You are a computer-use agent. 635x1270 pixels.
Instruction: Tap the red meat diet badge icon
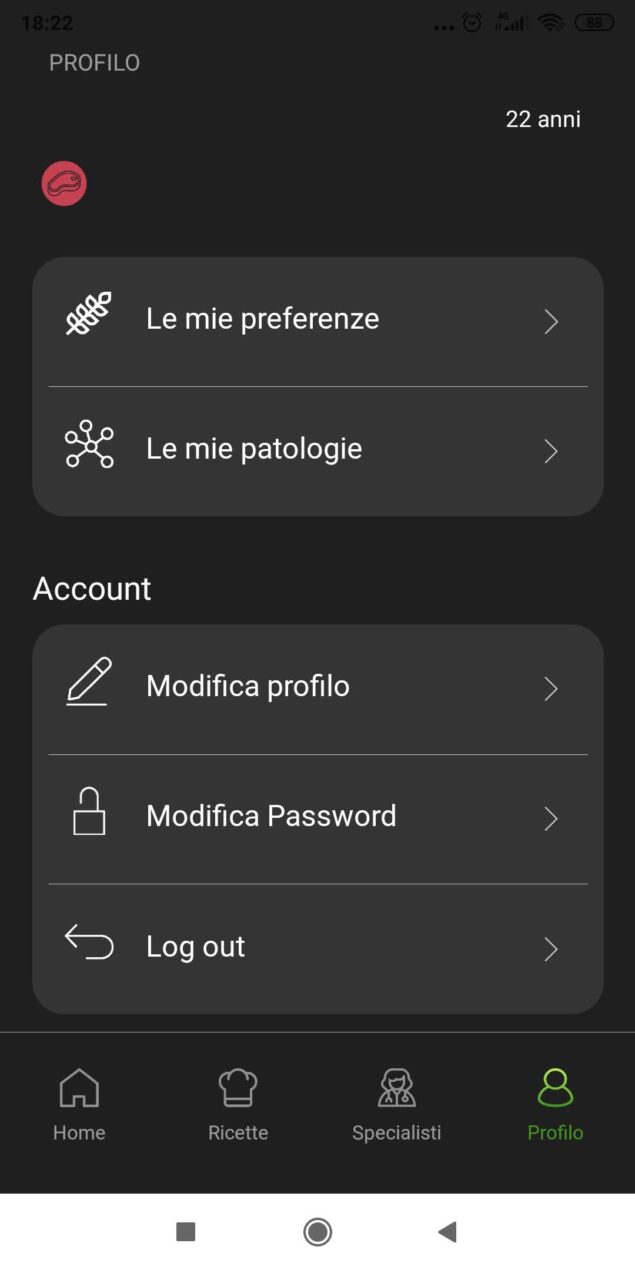coord(64,184)
